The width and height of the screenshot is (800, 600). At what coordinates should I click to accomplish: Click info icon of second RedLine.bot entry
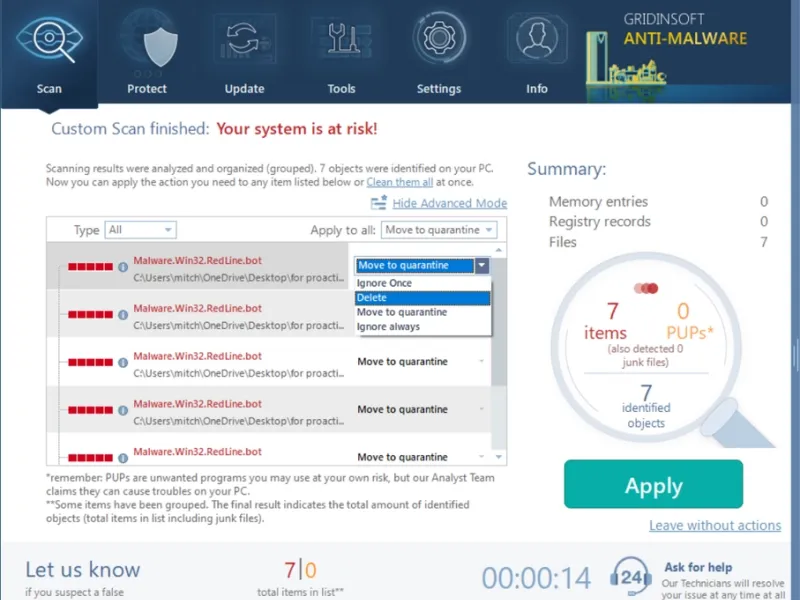123,315
